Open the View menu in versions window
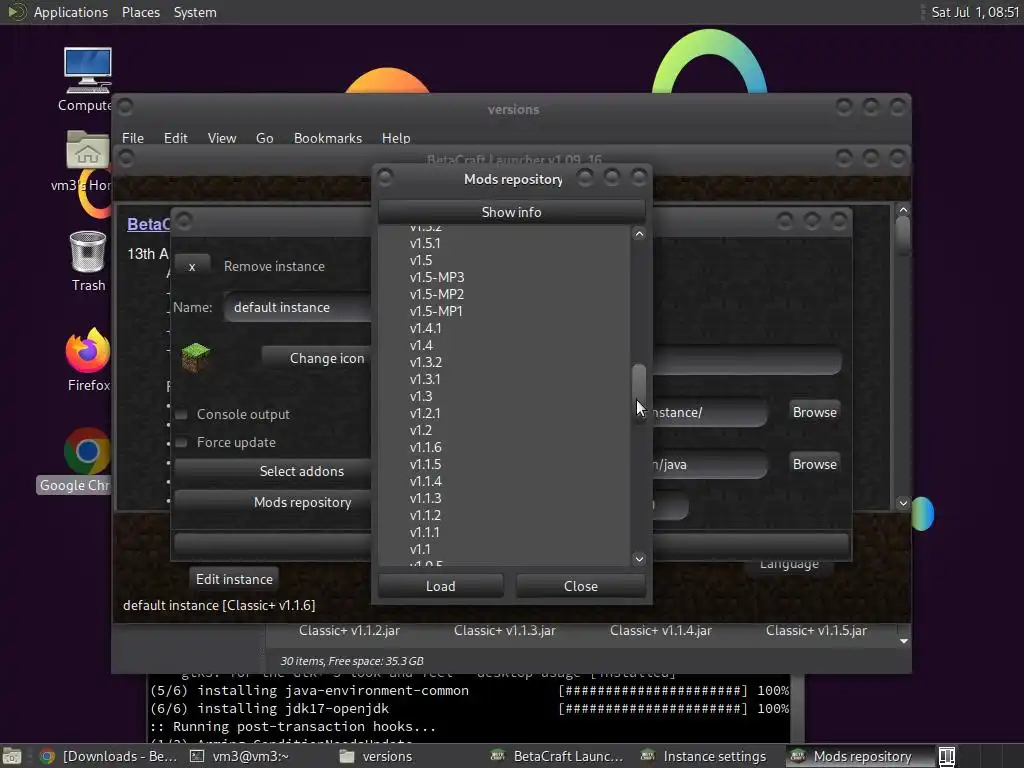The height and width of the screenshot is (768, 1024). coord(221,138)
